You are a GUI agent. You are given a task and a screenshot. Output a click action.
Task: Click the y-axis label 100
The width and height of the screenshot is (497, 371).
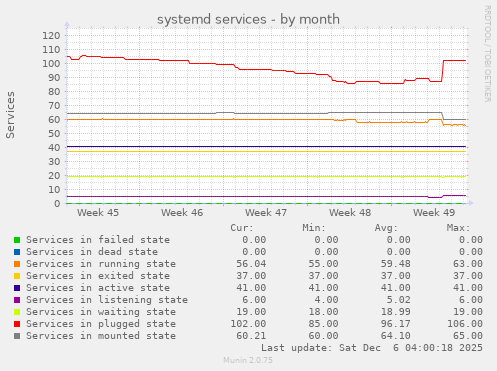[x=51, y=64]
